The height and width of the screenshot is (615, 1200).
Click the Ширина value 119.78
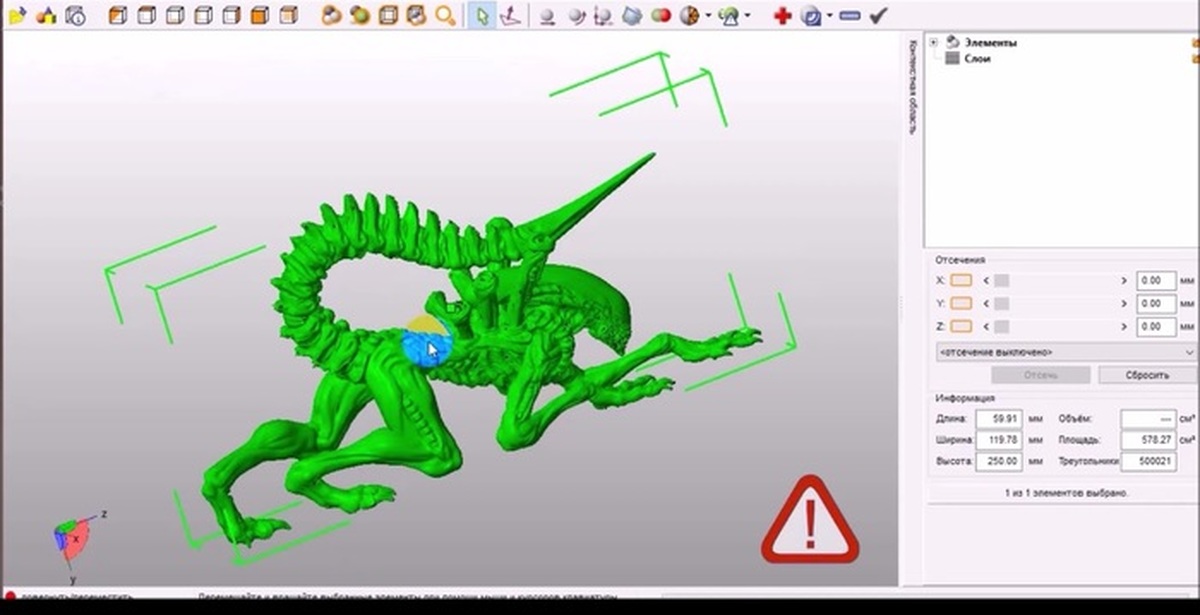(997, 440)
